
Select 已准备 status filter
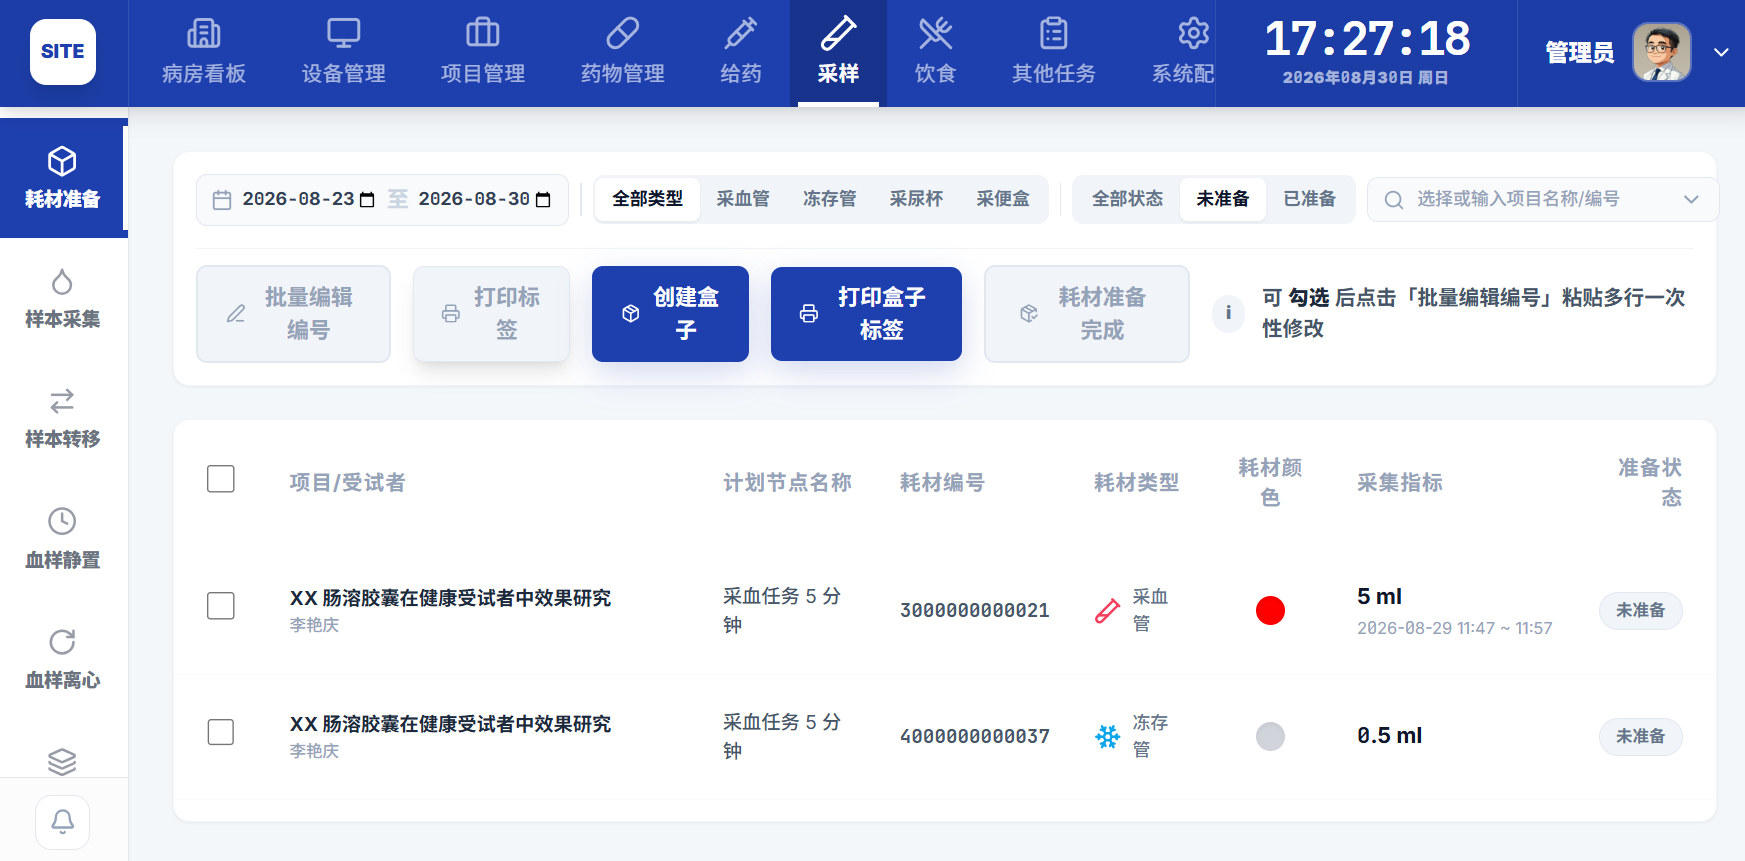1310,199
